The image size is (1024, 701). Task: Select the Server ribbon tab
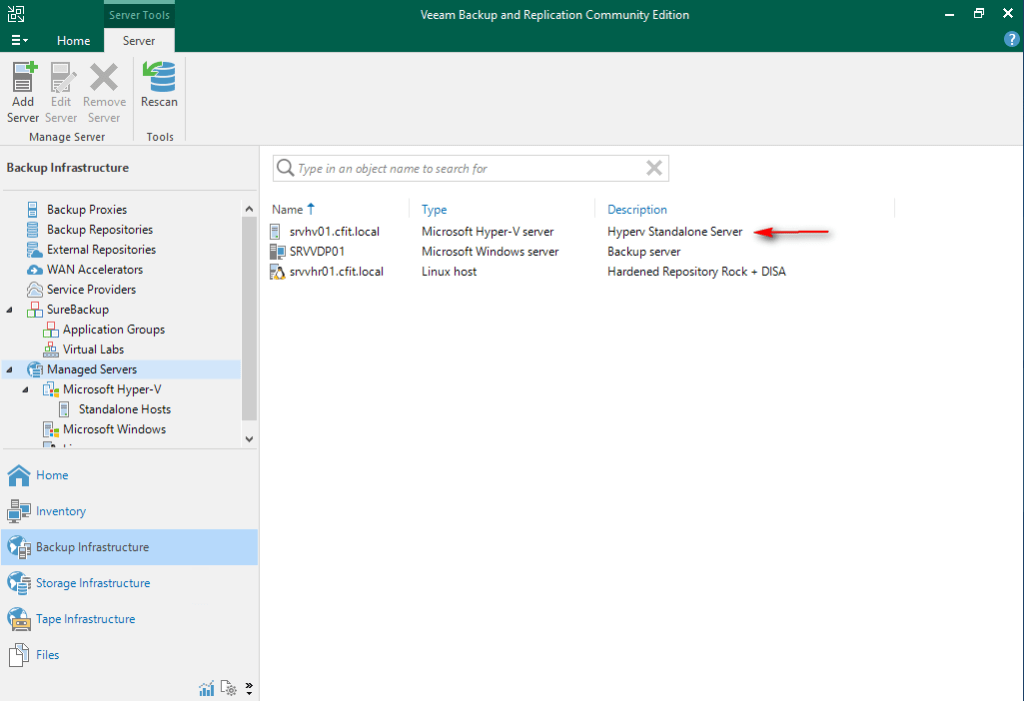[x=139, y=41]
